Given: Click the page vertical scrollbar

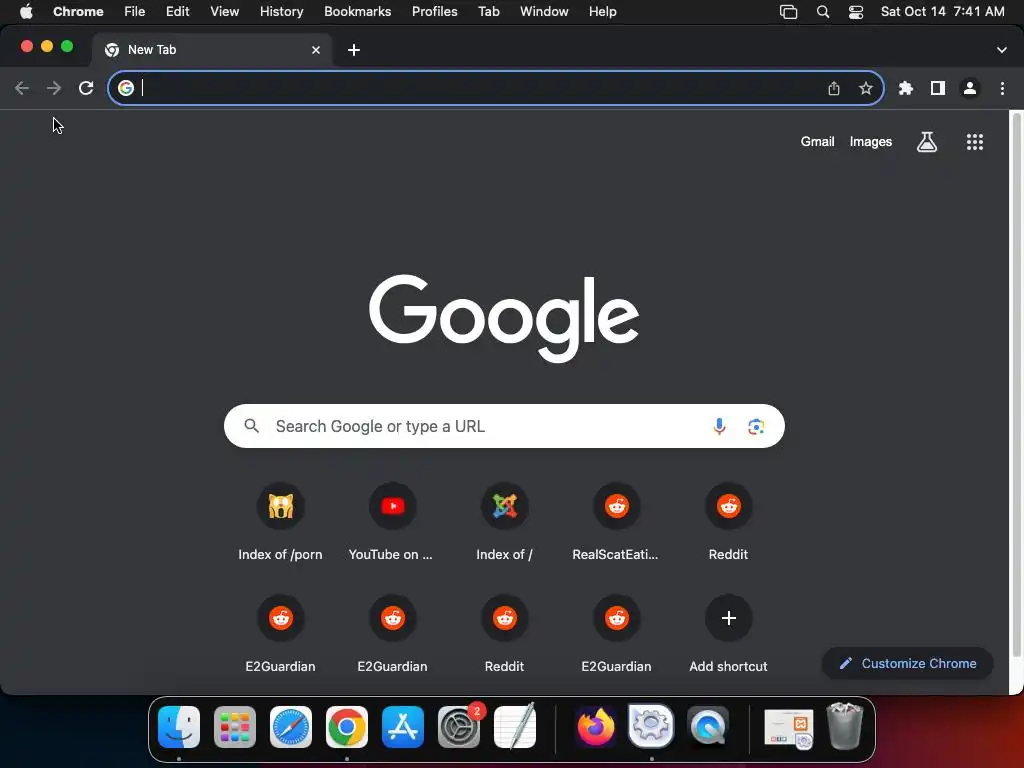Looking at the screenshot, I should tap(1016, 385).
